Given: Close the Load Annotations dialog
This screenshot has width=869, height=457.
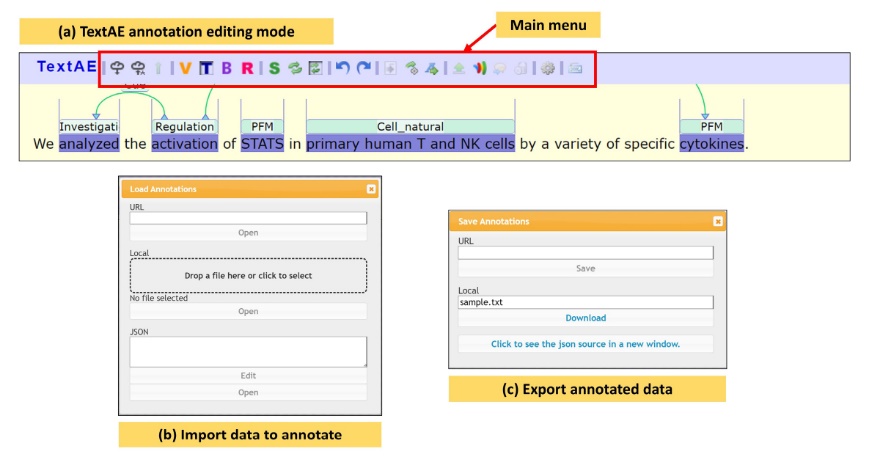Looking at the screenshot, I should click(x=371, y=189).
